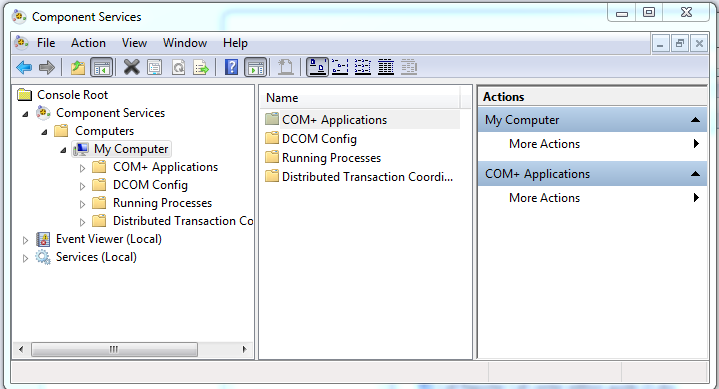Select the Computers folder in tree

click(105, 131)
